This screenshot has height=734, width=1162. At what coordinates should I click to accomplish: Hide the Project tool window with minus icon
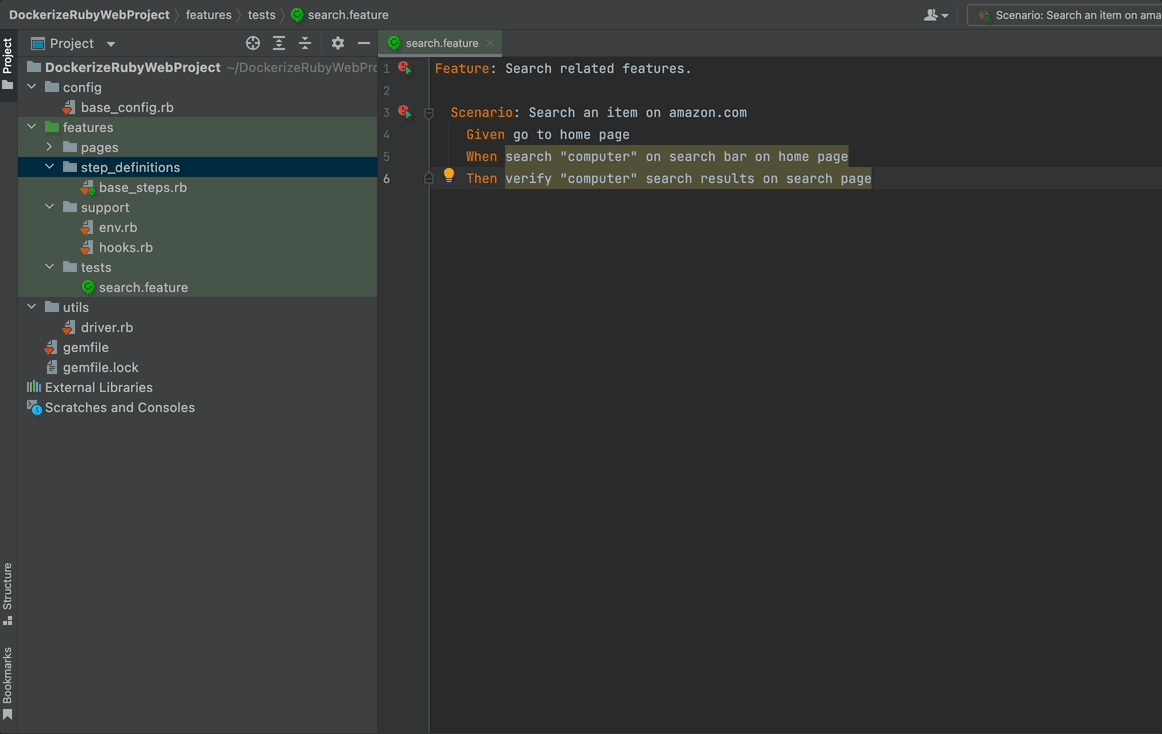point(363,43)
